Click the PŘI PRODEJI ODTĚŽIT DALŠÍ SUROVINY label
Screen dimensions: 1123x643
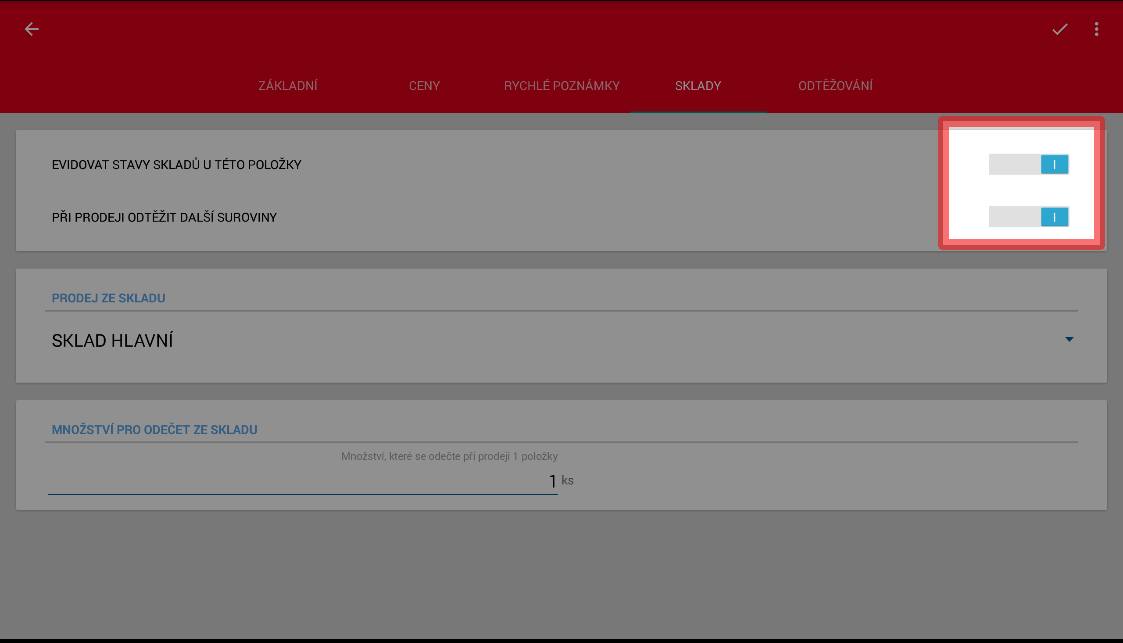164,218
